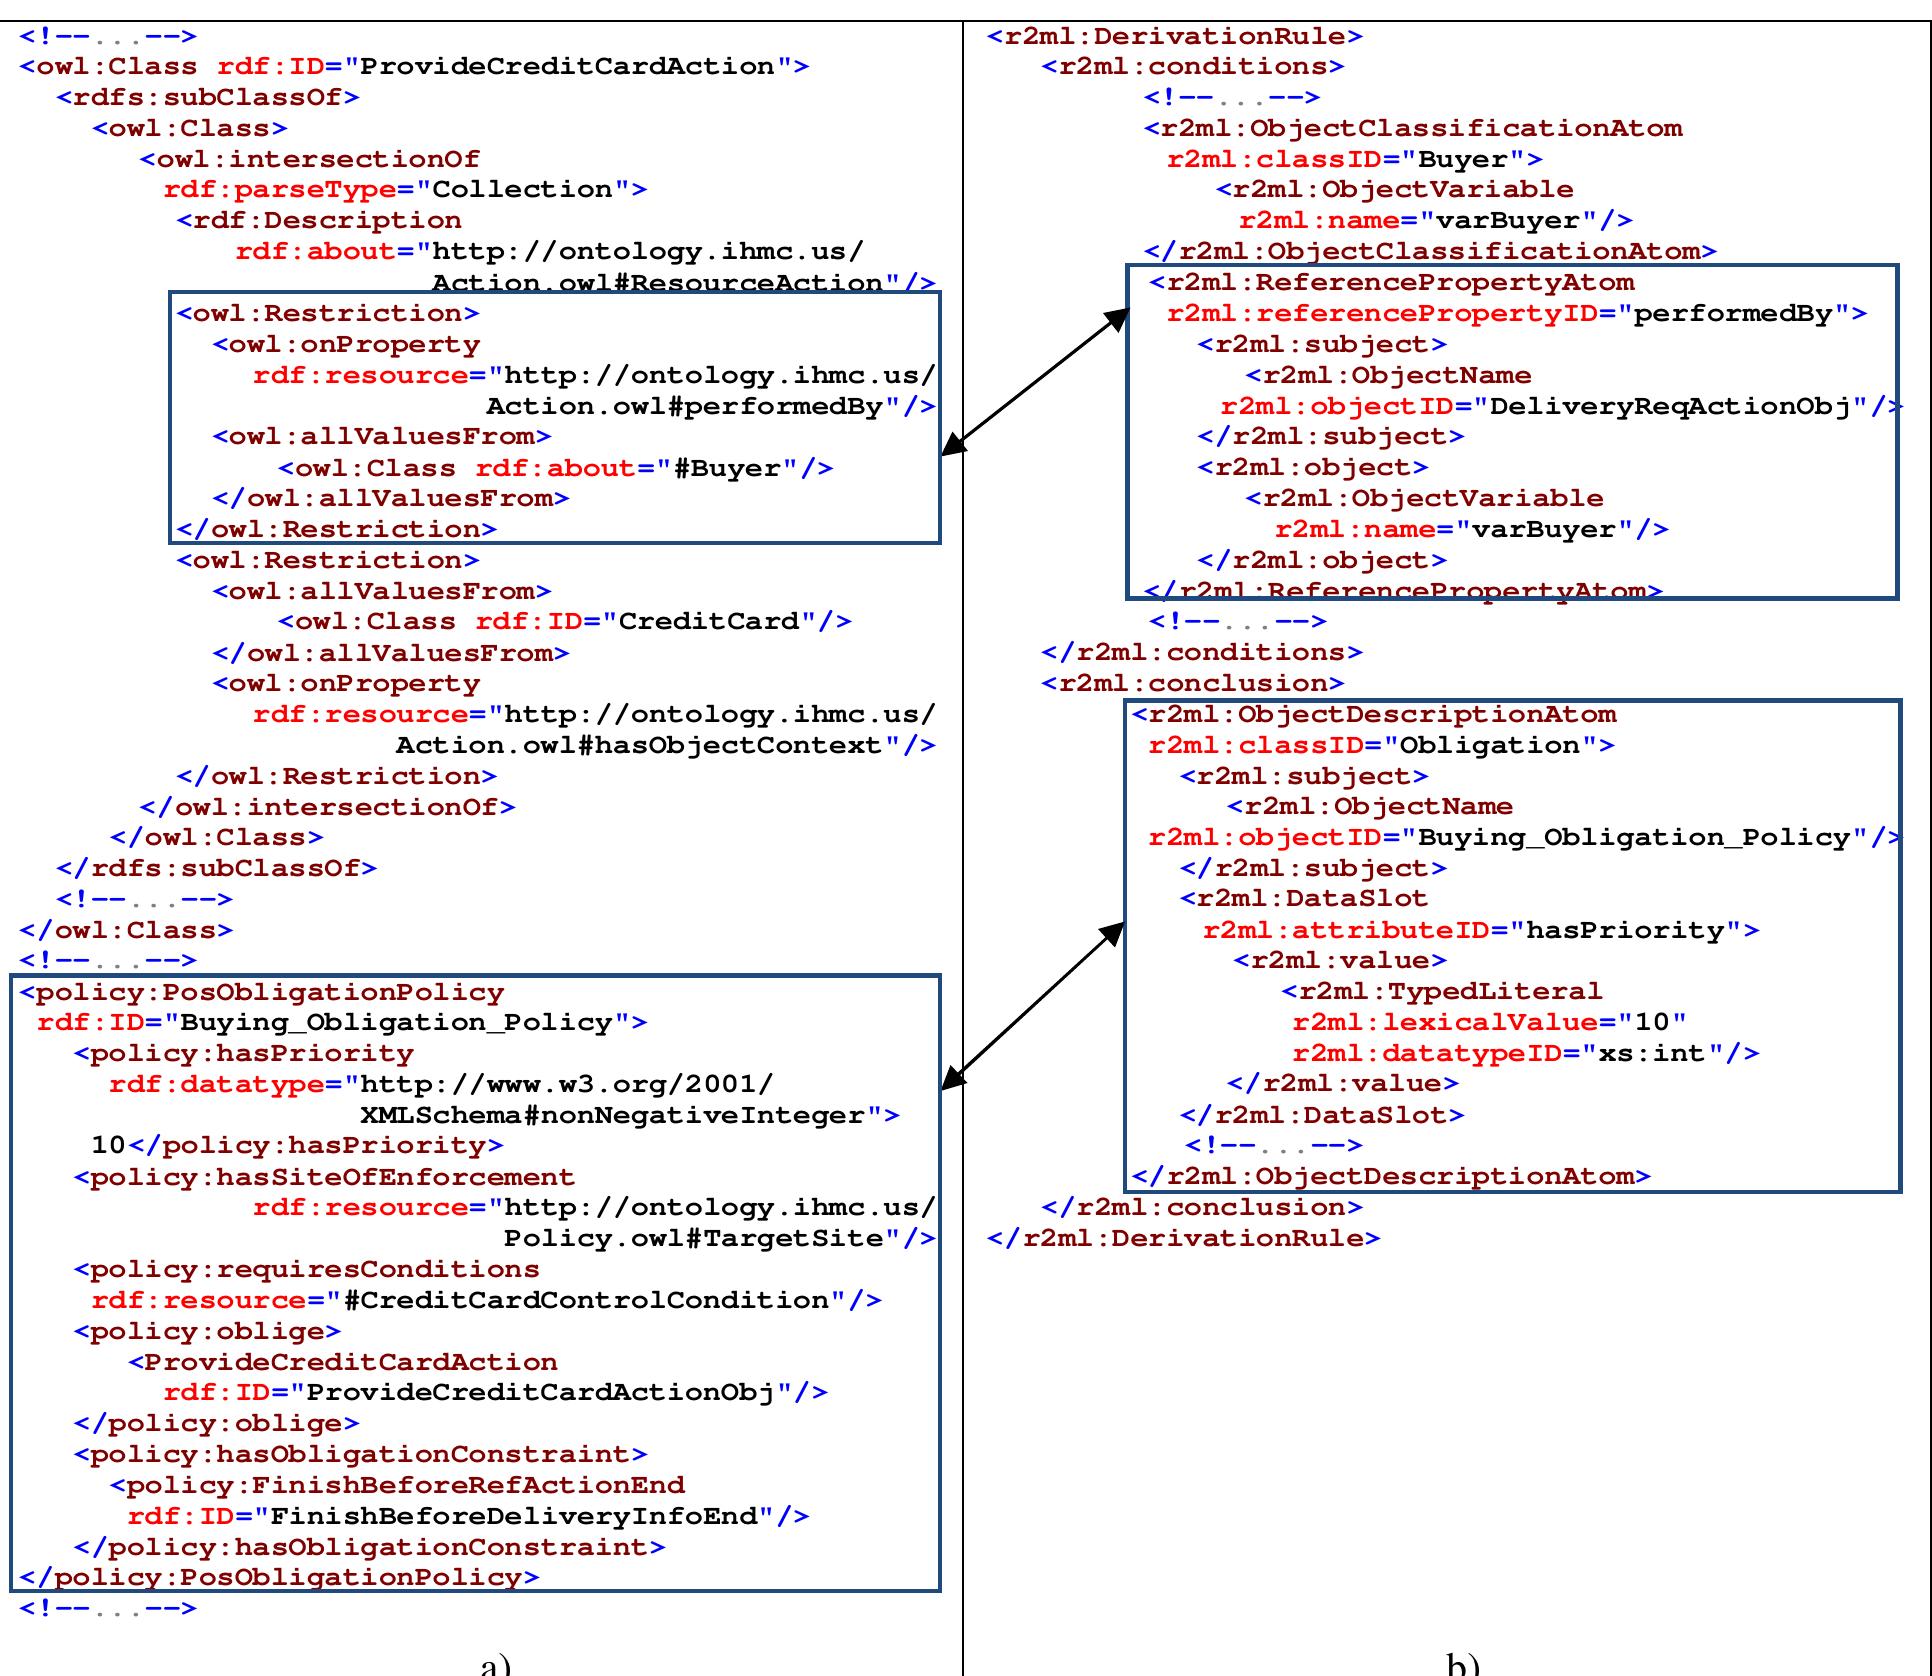Image resolution: width=1932 pixels, height=1676 pixels.
Task: Select "#CreditCardControlCondition" resource line
Action: pos(486,1301)
